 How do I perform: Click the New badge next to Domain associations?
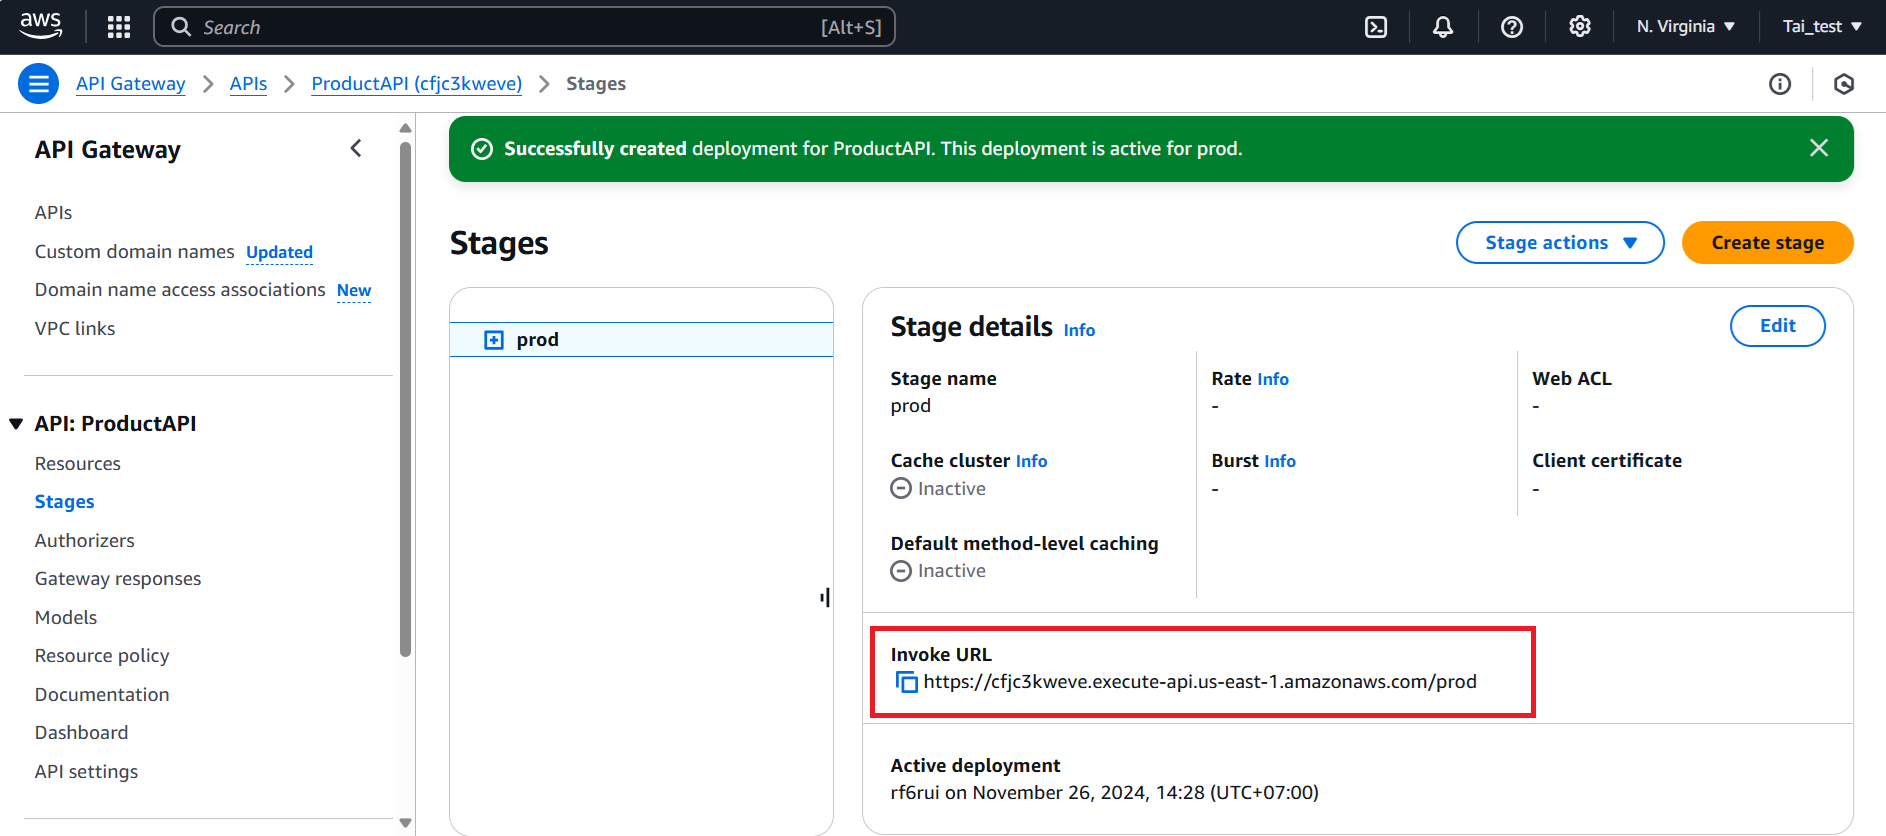pos(354,291)
